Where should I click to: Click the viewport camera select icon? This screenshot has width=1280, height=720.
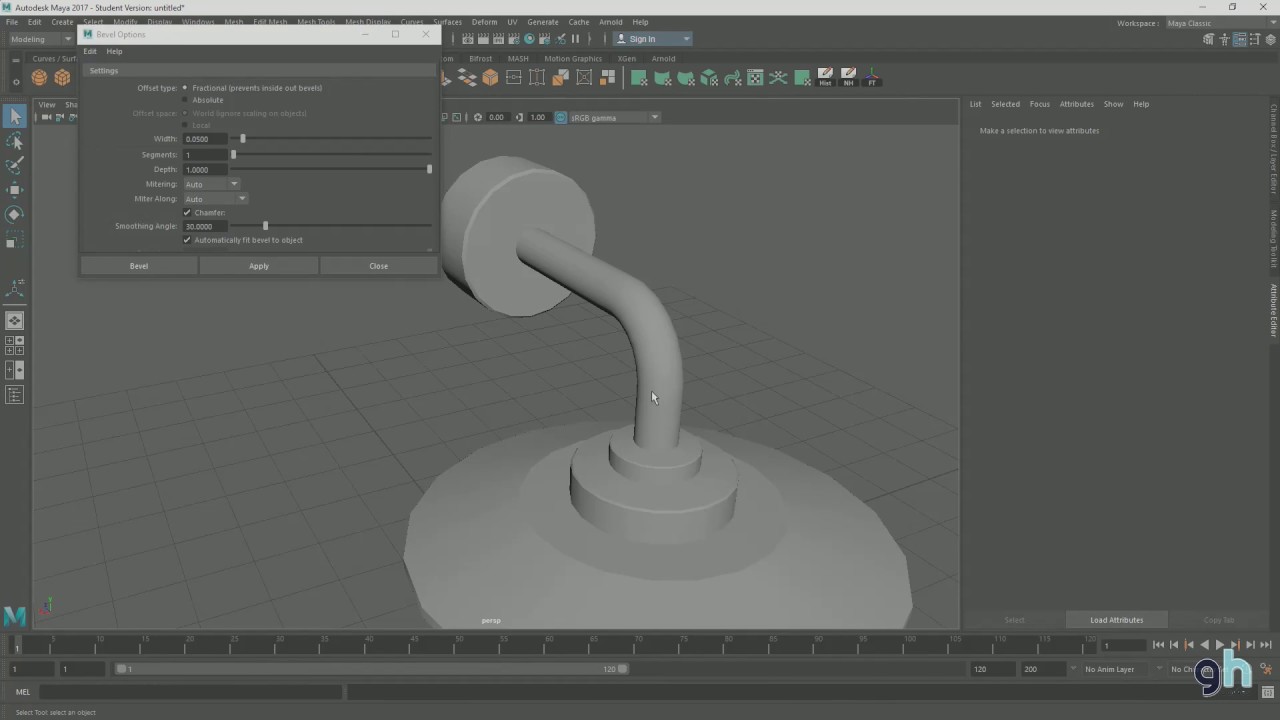point(46,117)
